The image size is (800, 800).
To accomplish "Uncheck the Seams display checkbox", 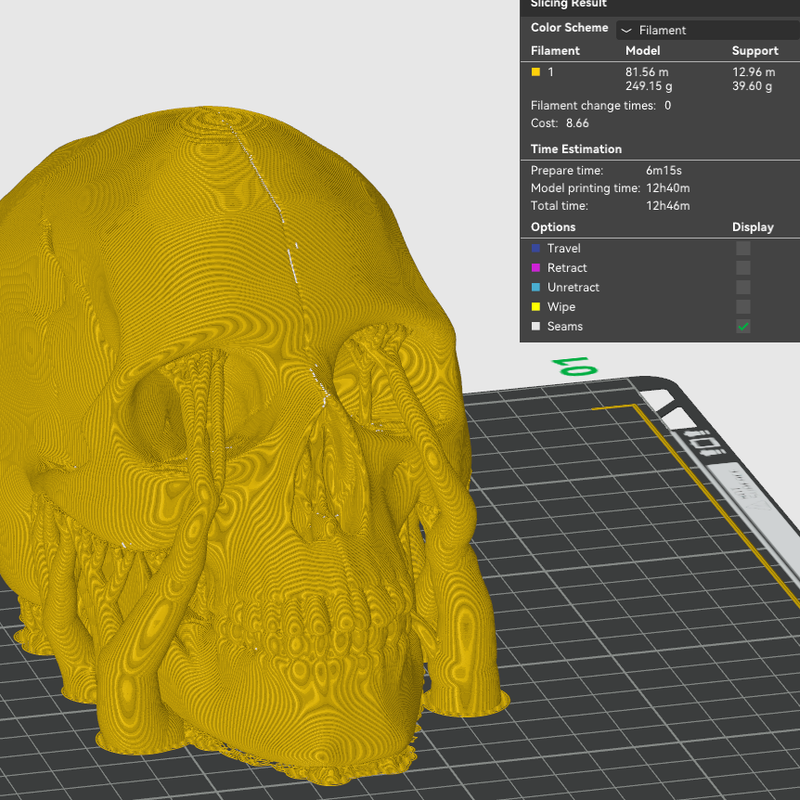I will tap(743, 326).
